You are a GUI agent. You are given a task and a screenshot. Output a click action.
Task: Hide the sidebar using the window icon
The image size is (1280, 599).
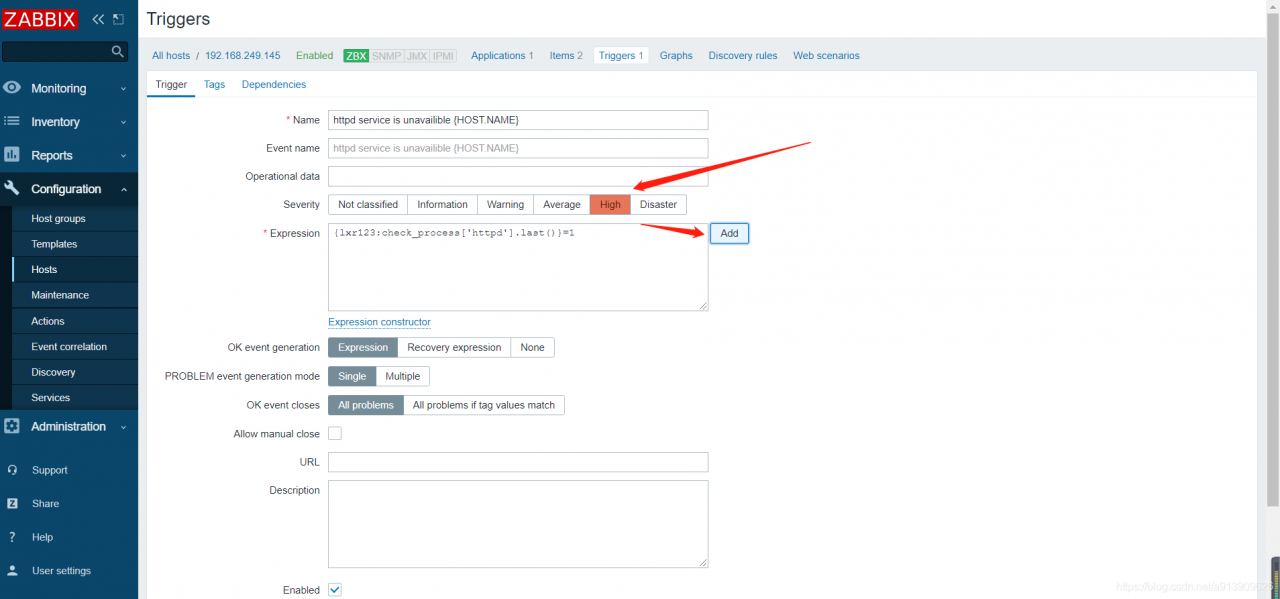coord(118,19)
